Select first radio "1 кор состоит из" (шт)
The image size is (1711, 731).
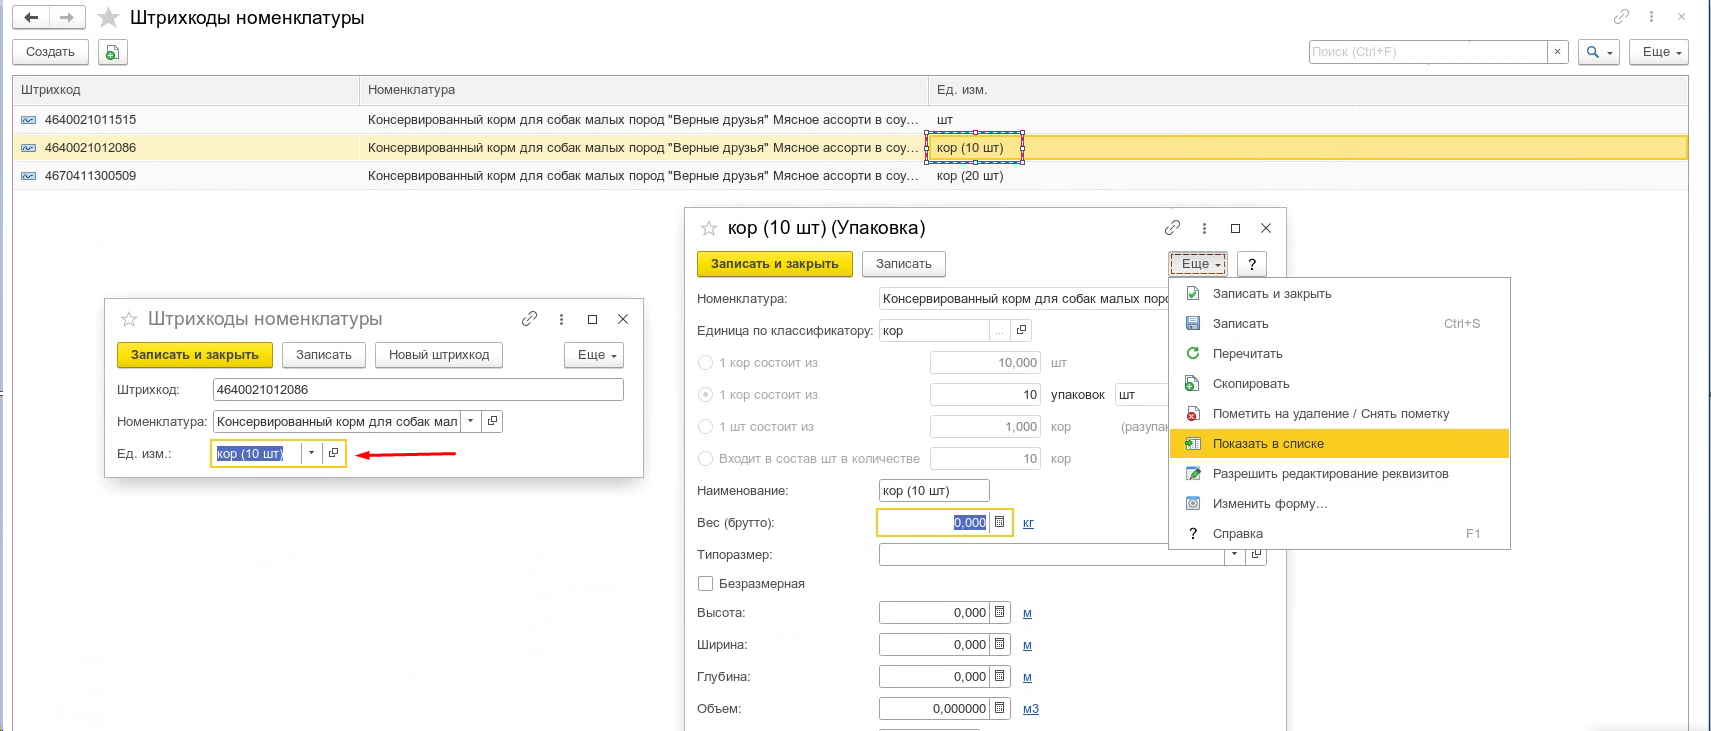pos(706,363)
